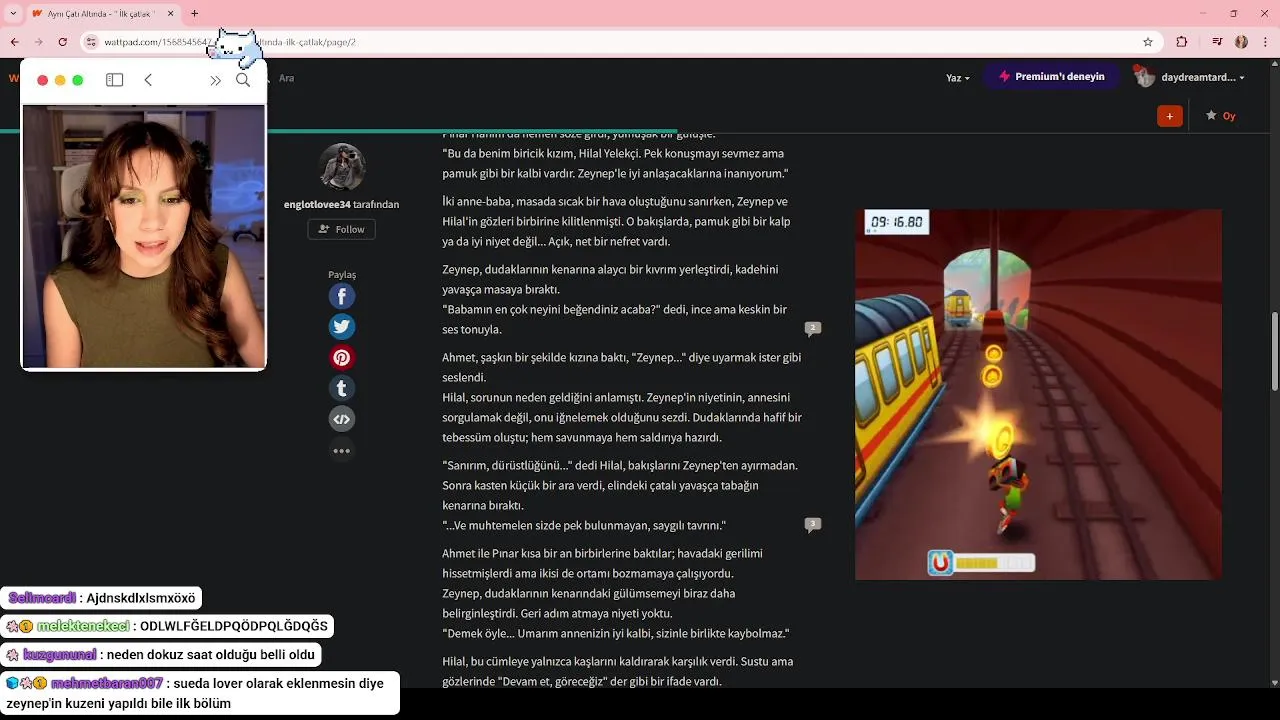Open the Chrome extensions puzzle icon

coord(1182,42)
